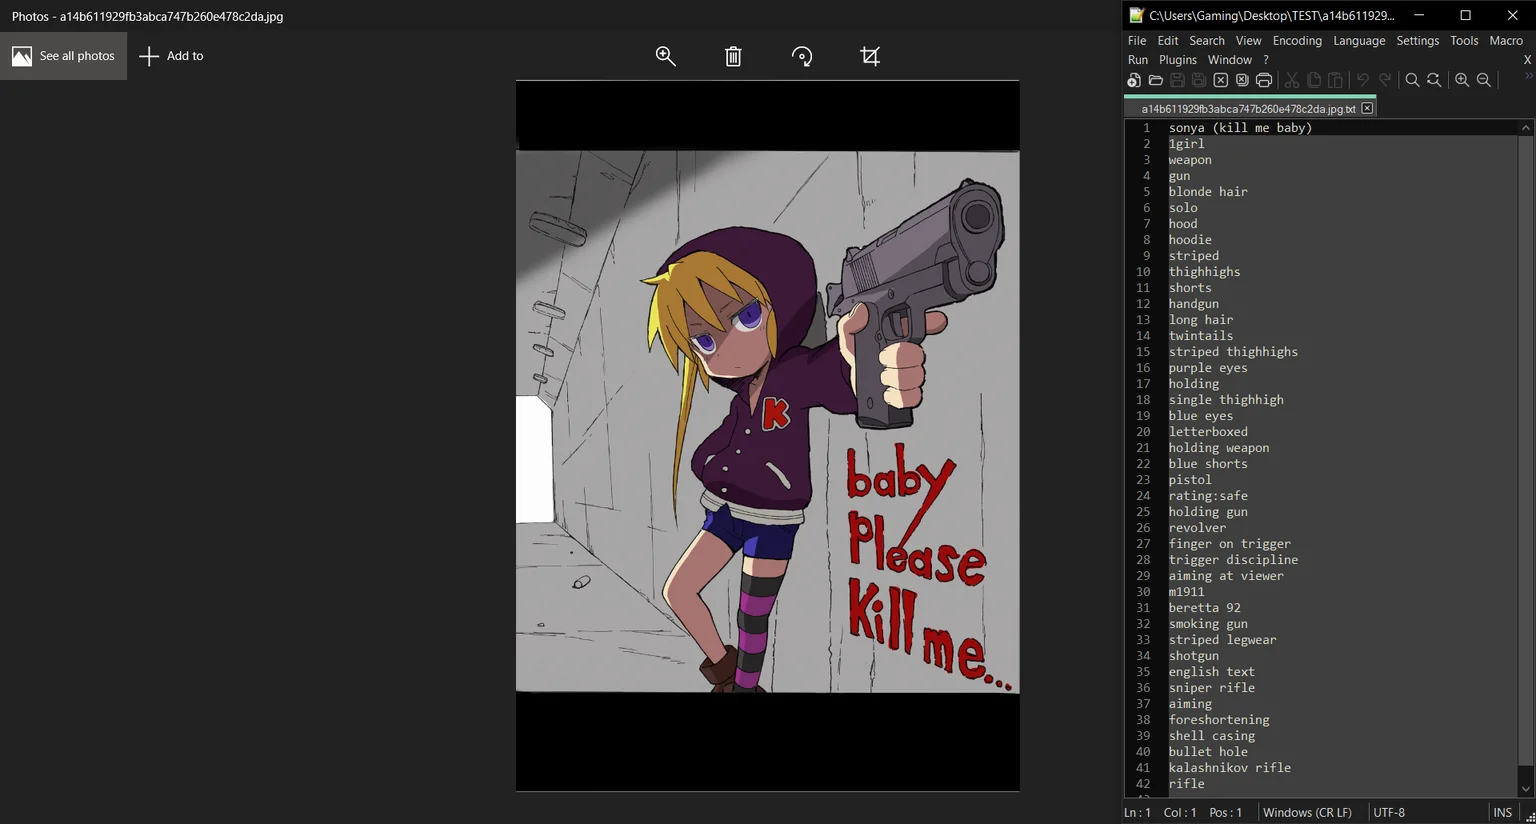
Task: Click the Paste icon in Notepad++ toolbar
Action: coord(1335,80)
